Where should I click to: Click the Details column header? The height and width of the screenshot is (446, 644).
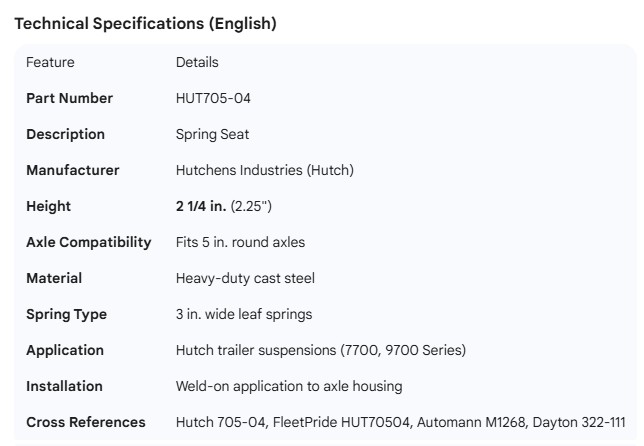point(197,62)
